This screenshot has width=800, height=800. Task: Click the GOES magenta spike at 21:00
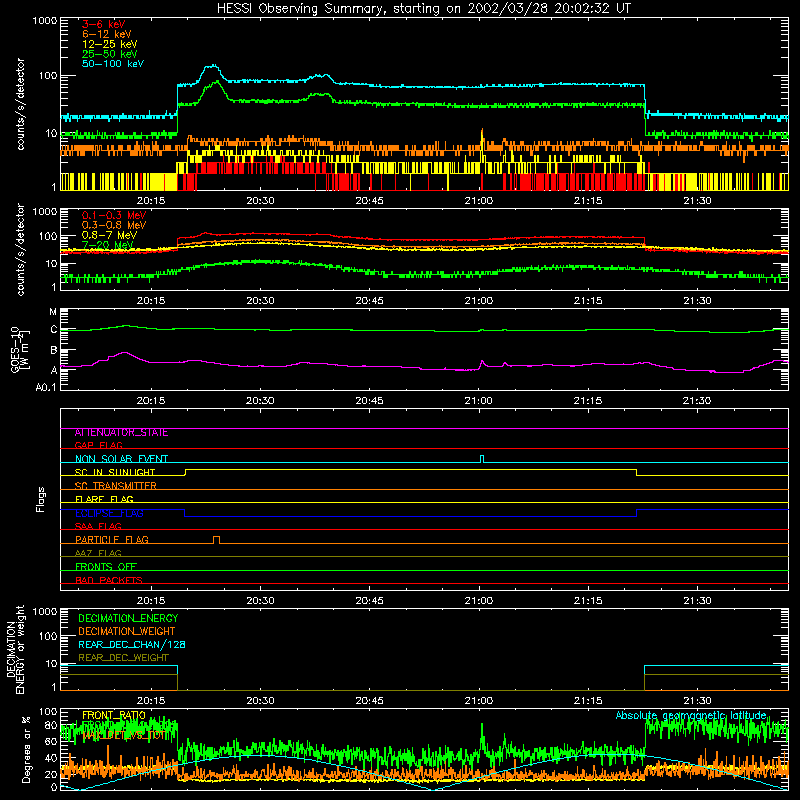tap(482, 362)
